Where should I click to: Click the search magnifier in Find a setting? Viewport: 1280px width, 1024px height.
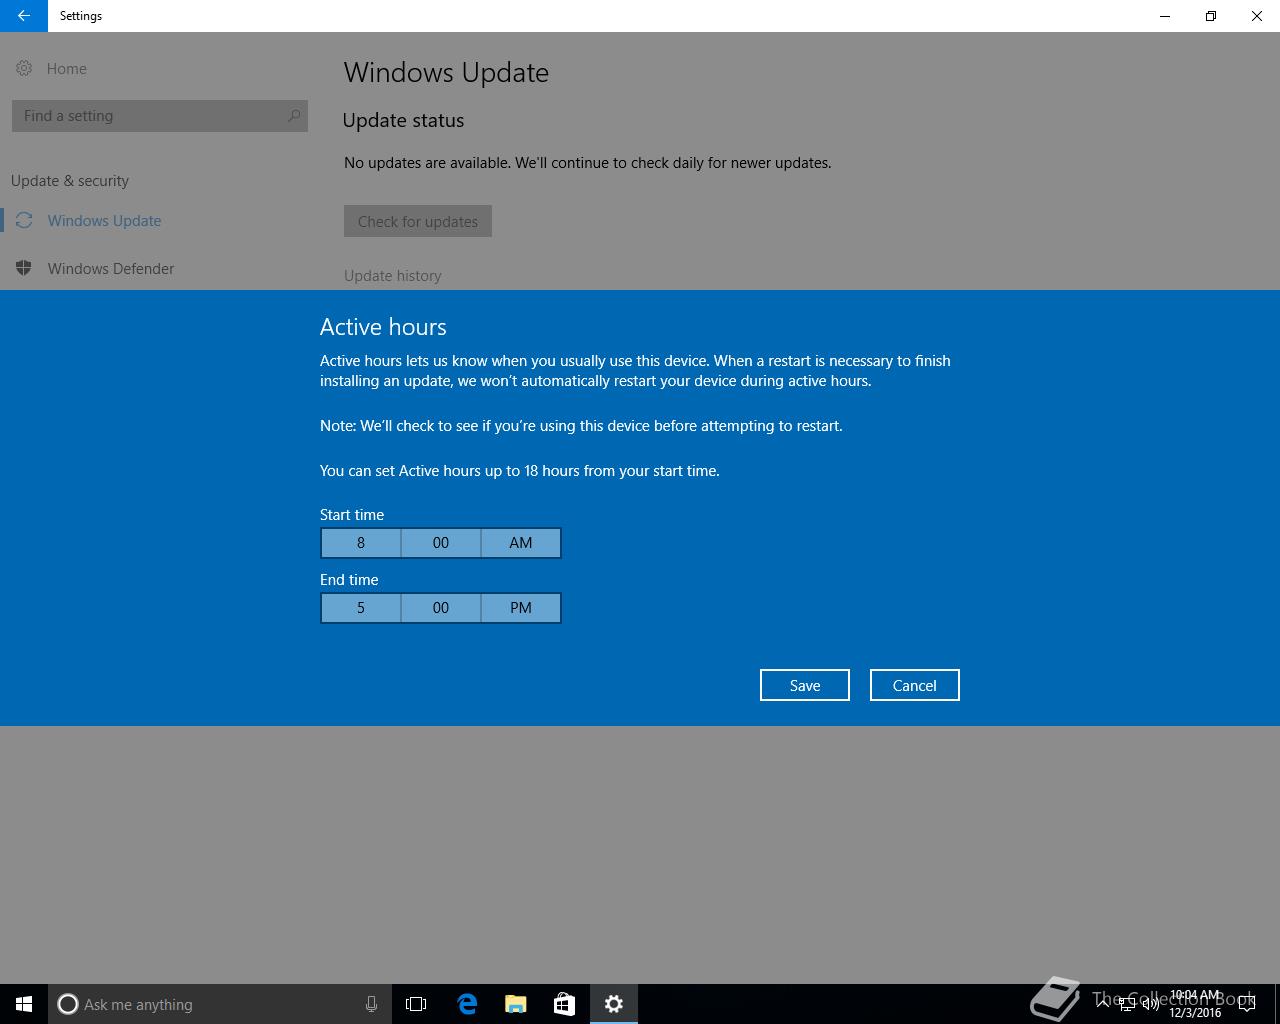click(x=294, y=116)
